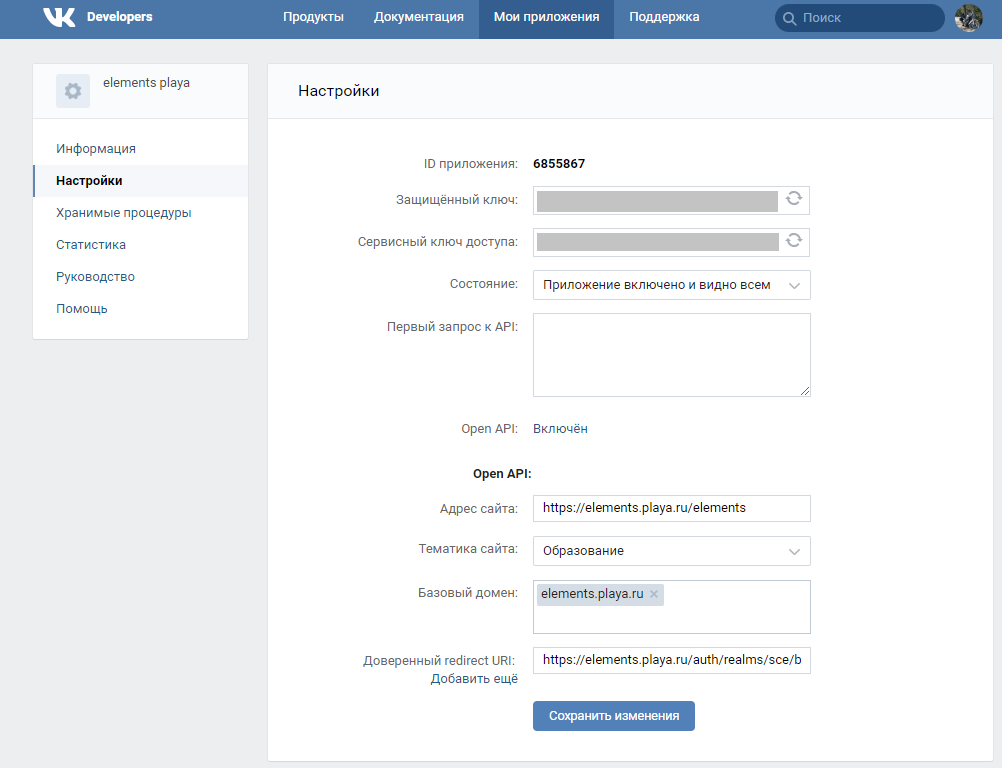The image size is (1002, 768).
Task: Open the Тематика сайта dropdown
Action: pos(671,551)
